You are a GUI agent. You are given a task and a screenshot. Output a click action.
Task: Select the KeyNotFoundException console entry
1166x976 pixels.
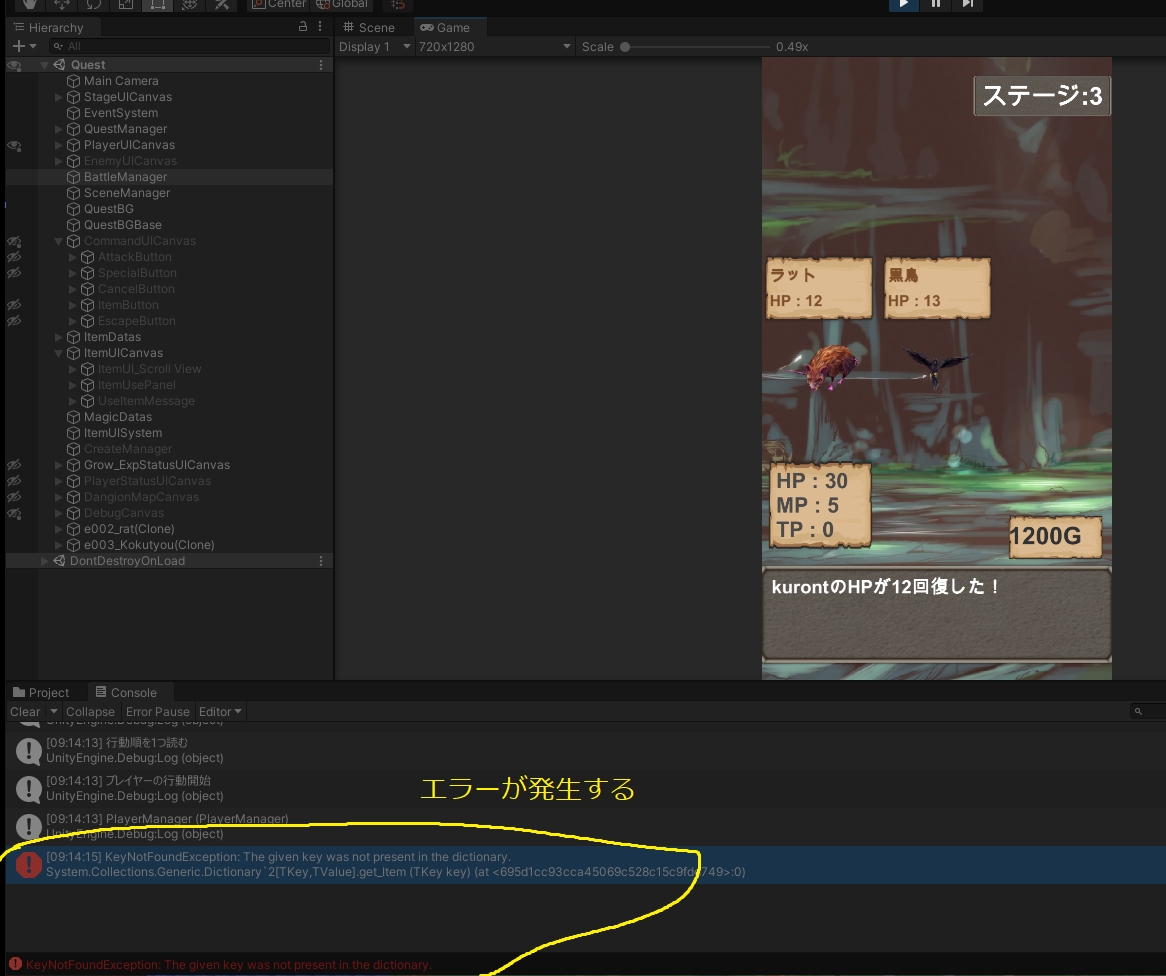point(585,864)
